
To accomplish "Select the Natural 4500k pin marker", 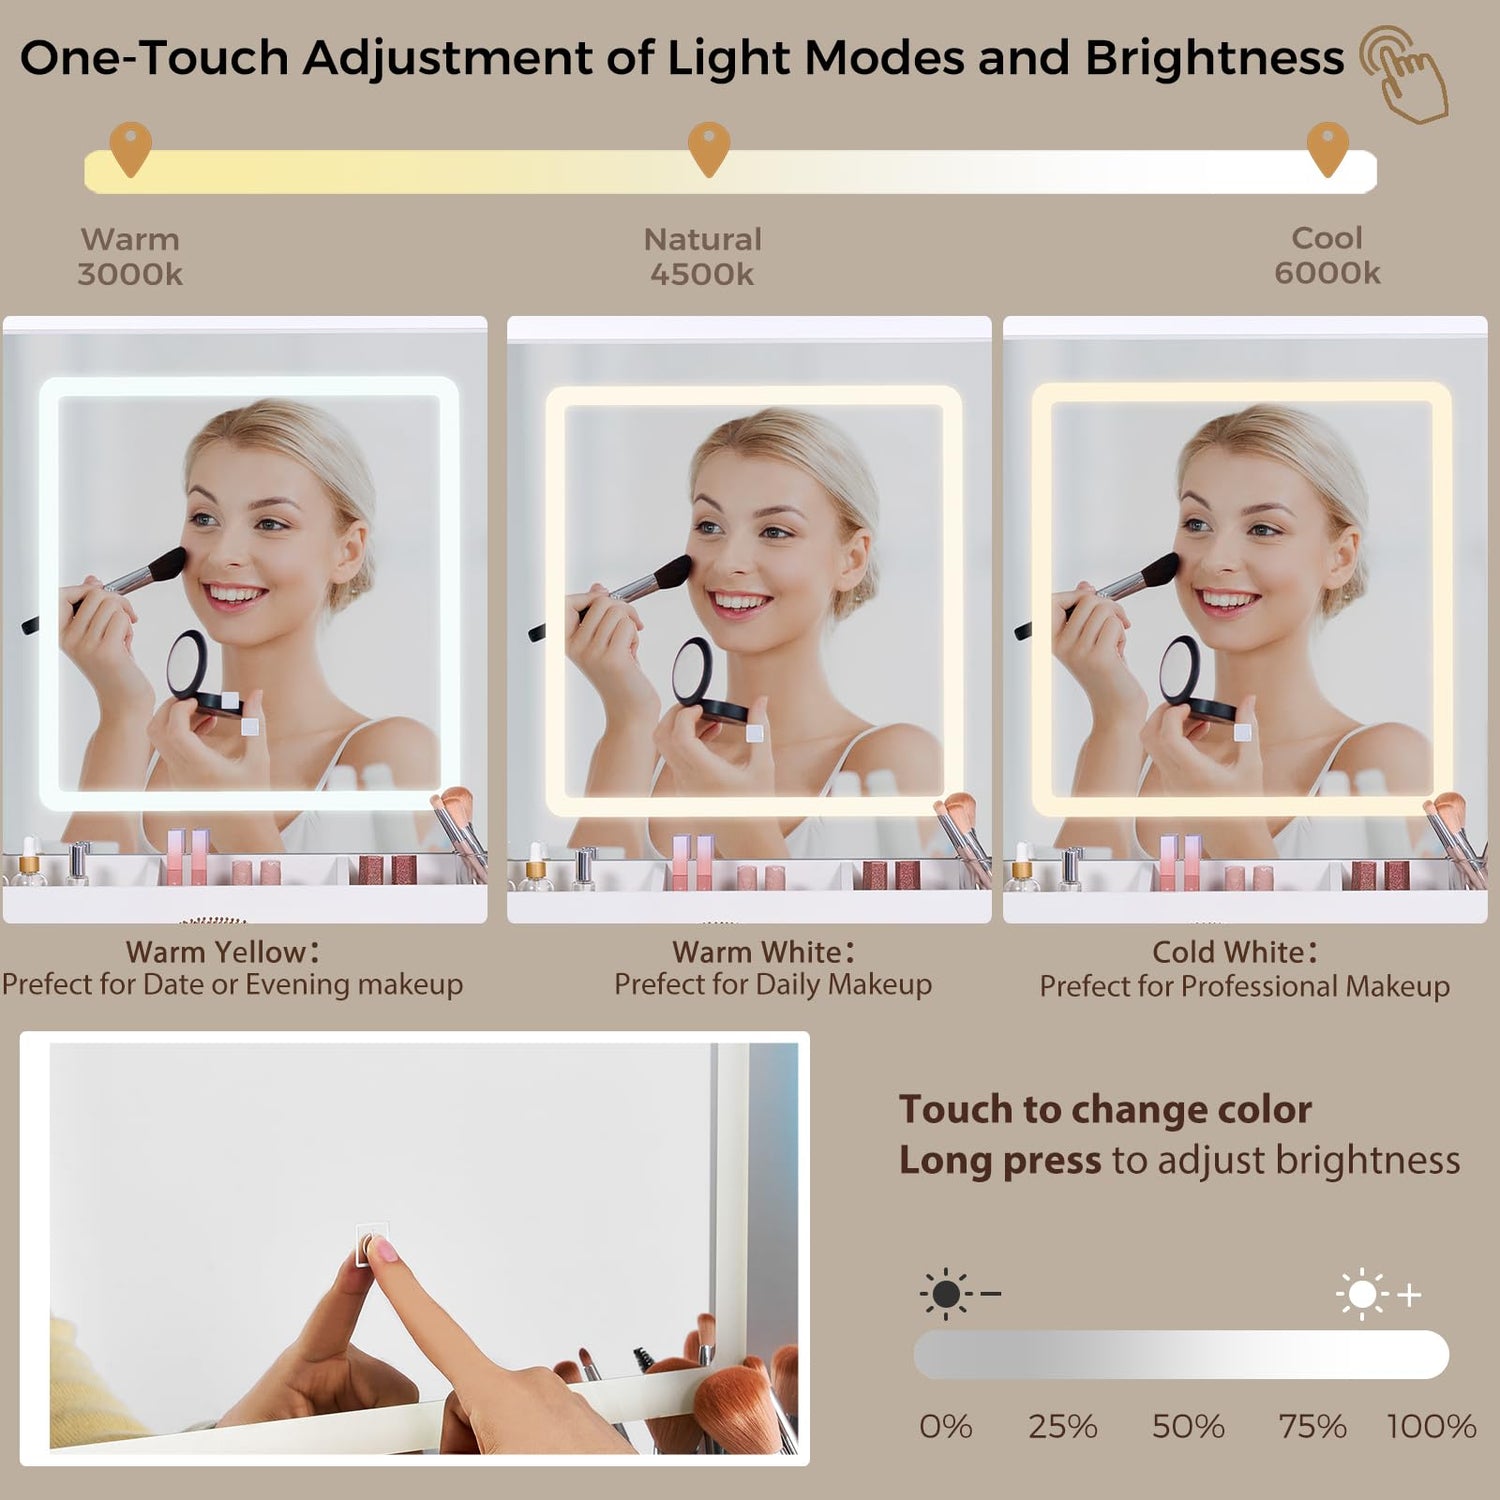I will [x=708, y=150].
